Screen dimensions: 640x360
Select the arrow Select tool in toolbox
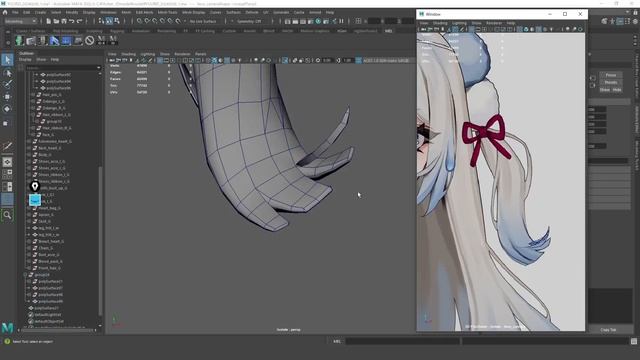[x=7, y=60]
